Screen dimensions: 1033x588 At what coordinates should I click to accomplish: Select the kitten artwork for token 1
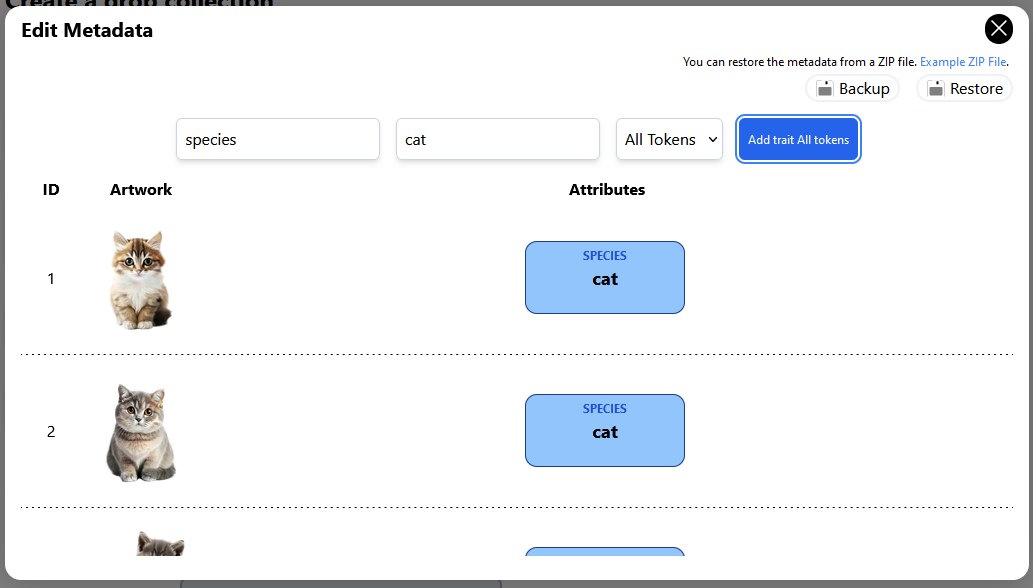141,279
